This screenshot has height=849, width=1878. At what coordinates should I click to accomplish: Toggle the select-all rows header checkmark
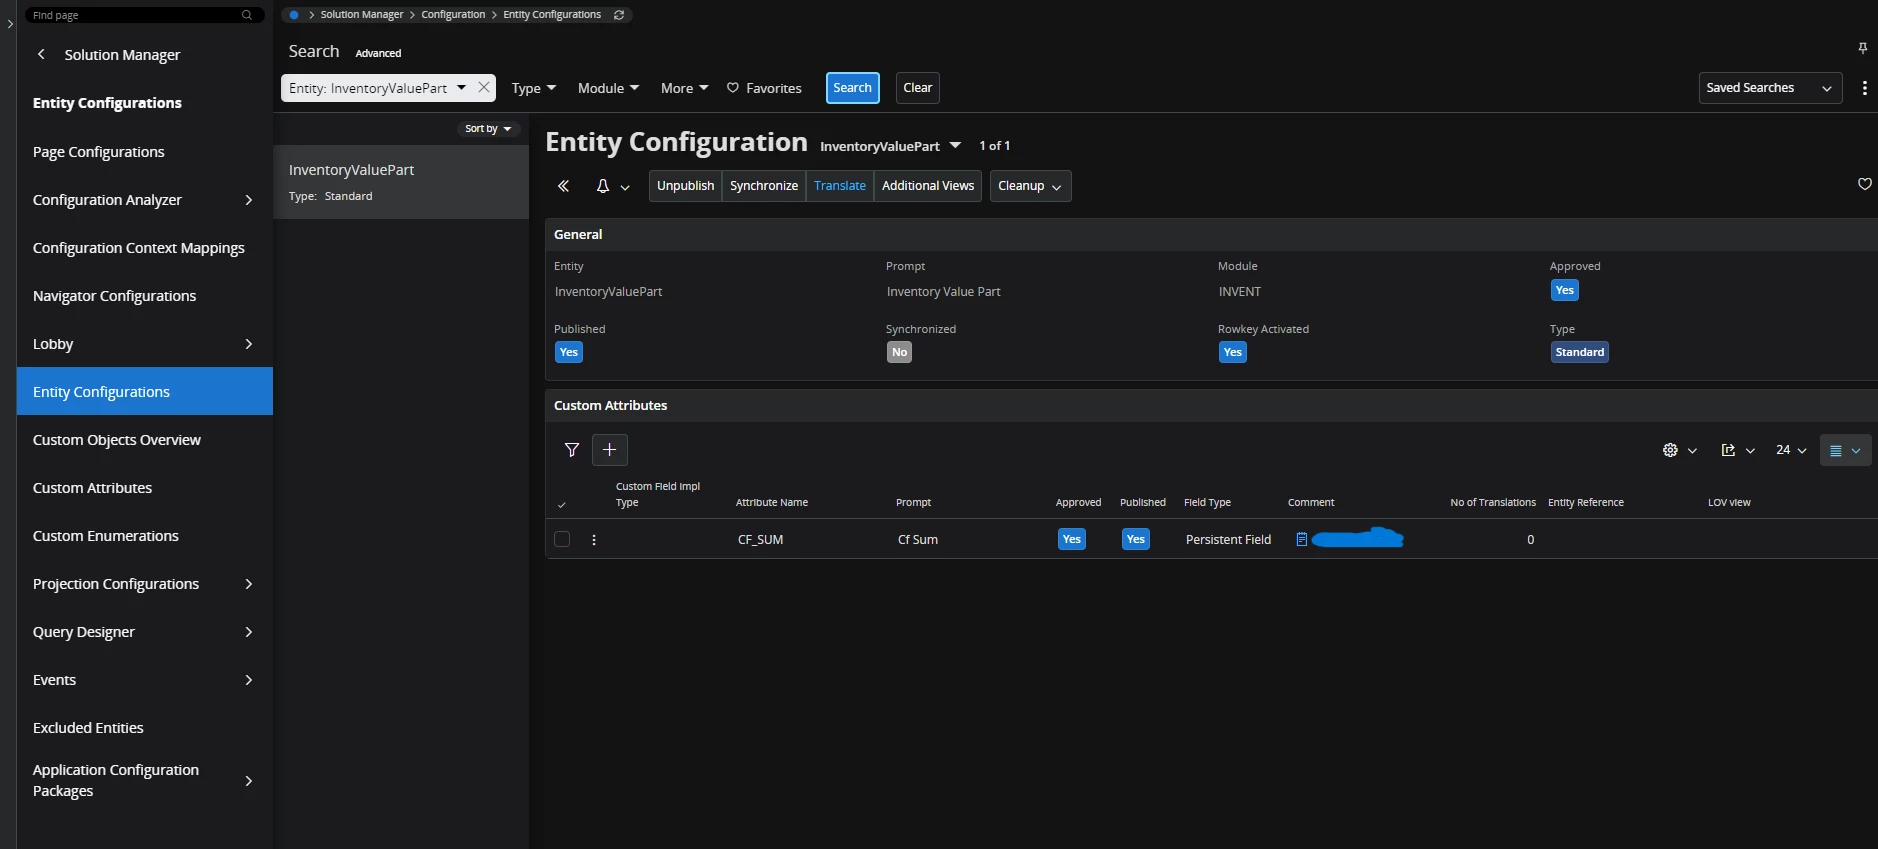[x=562, y=505]
